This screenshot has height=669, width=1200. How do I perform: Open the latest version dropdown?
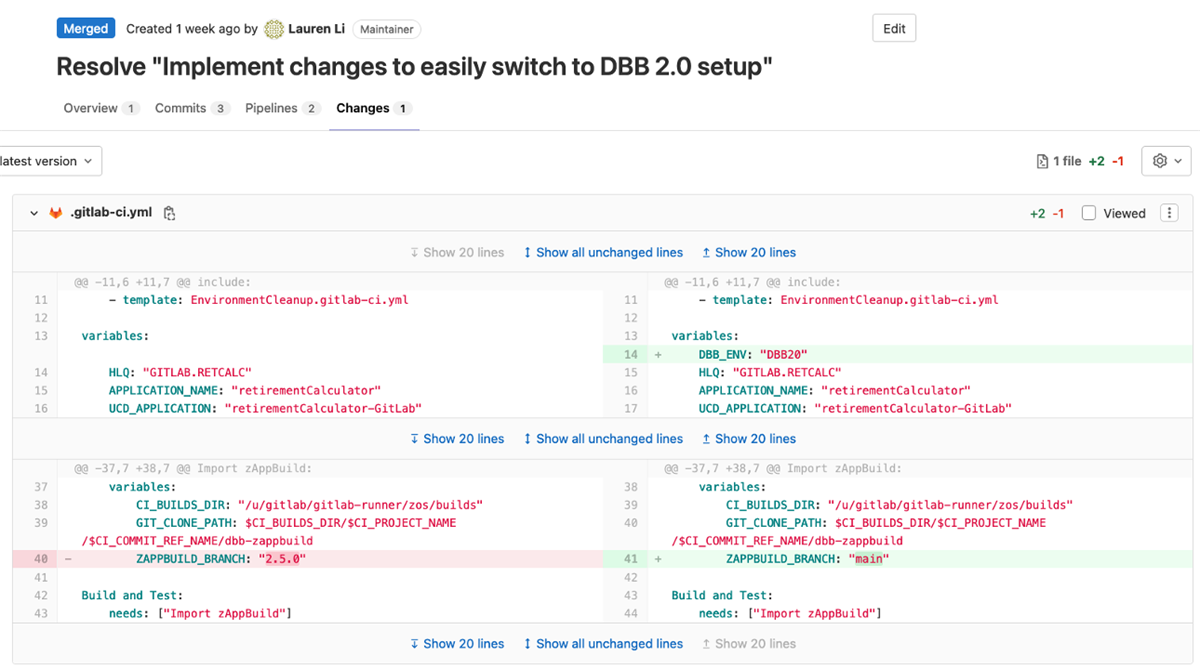pos(43,160)
